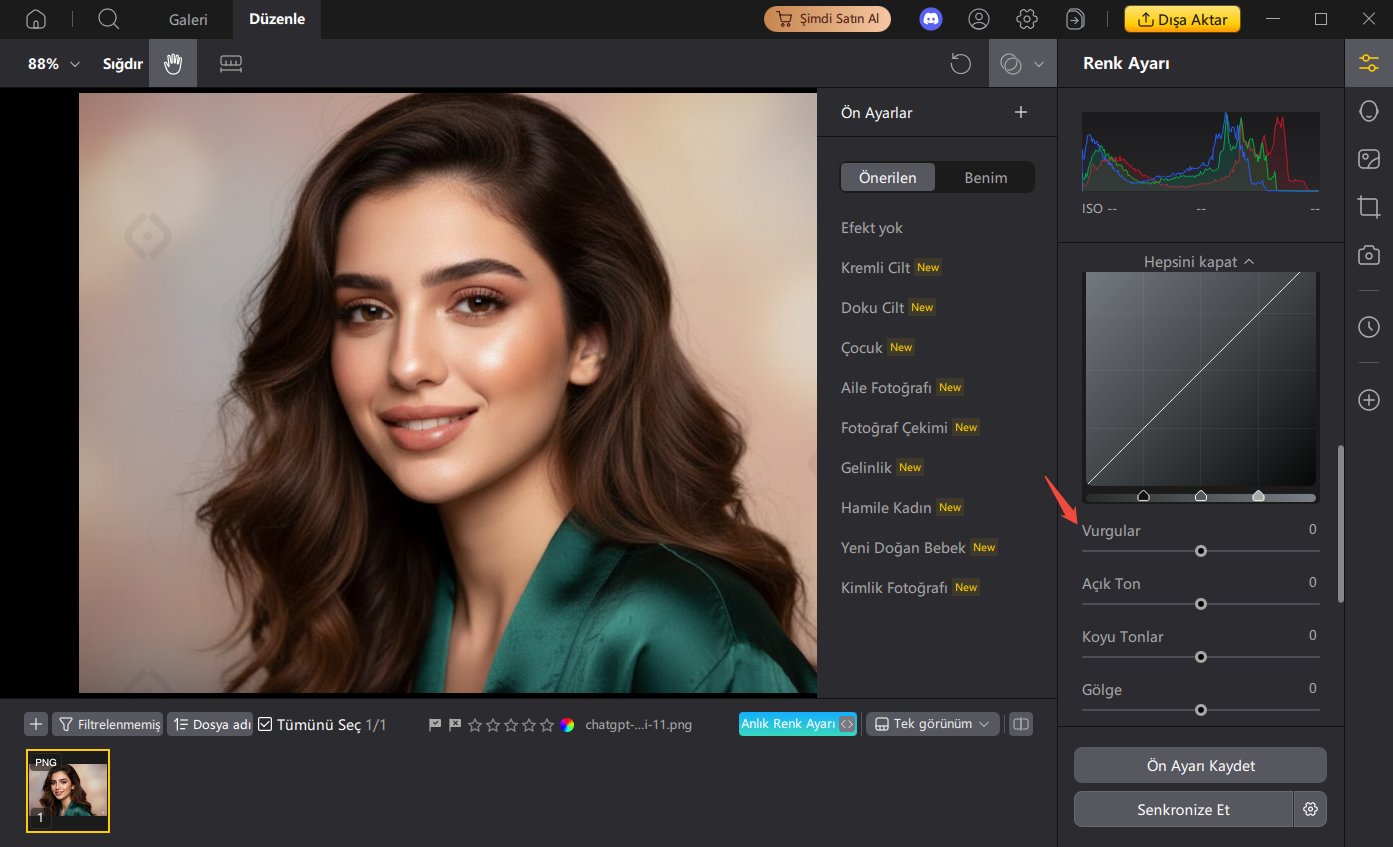
Task: Click the filmstrip icon next to Hand tool
Action: (231, 62)
